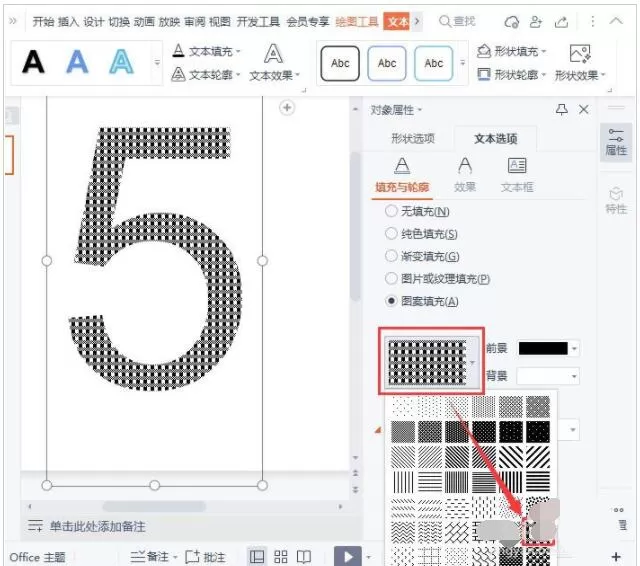
Task: Click the 查找 search box
Action: (457, 21)
